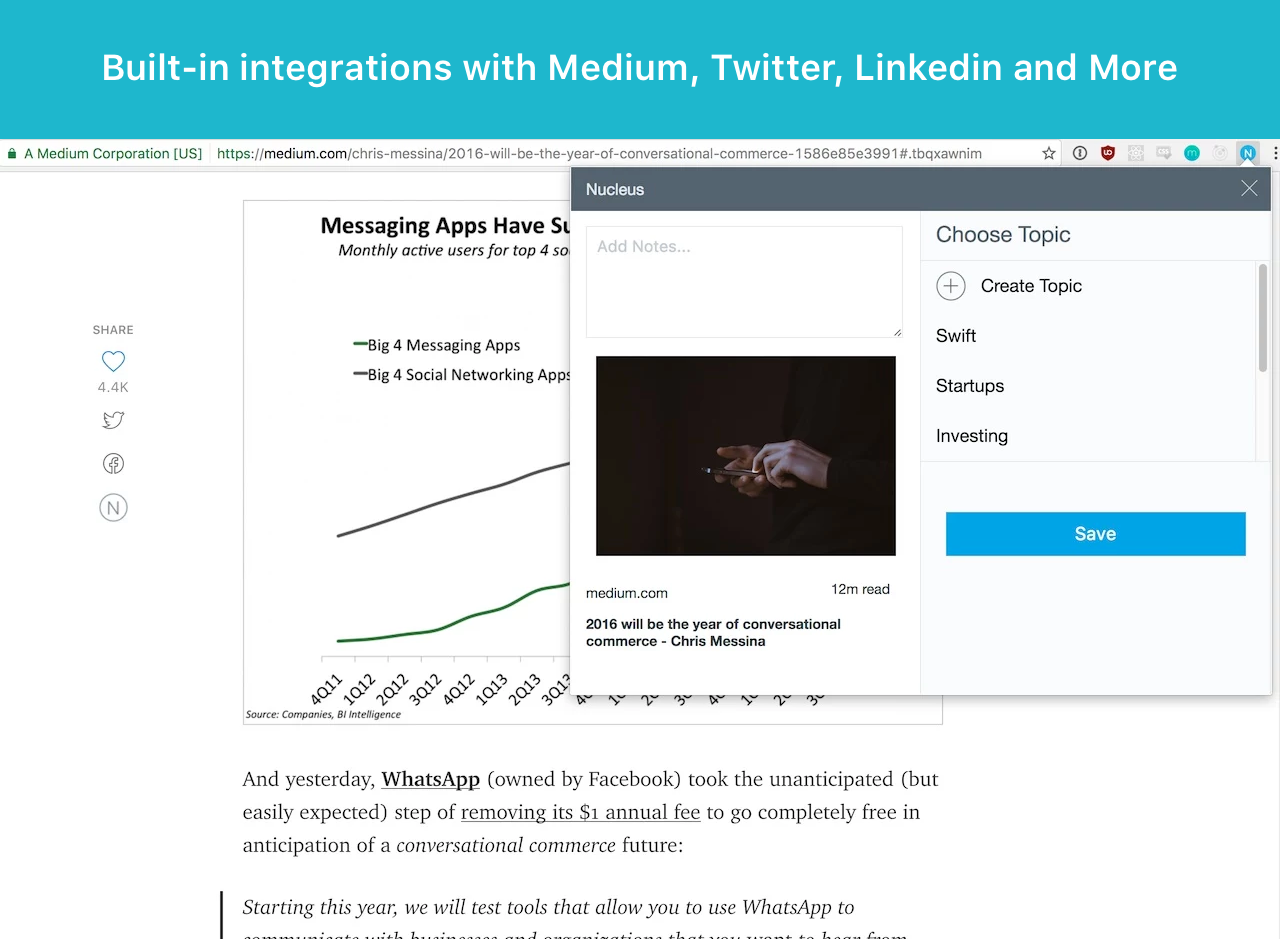Open the uBlock Origin extension icon

tap(1108, 153)
